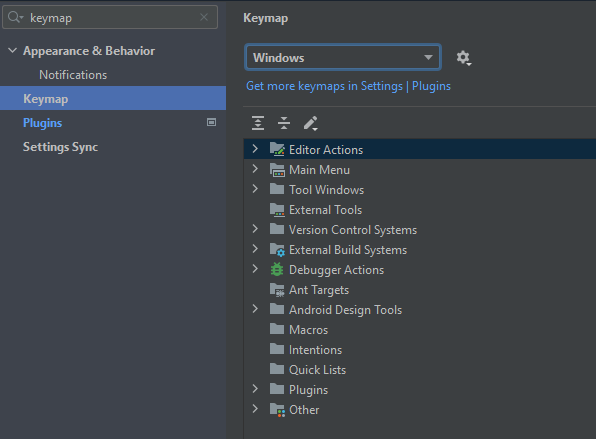
Task: Clear the settings search field
Action: click(x=204, y=17)
